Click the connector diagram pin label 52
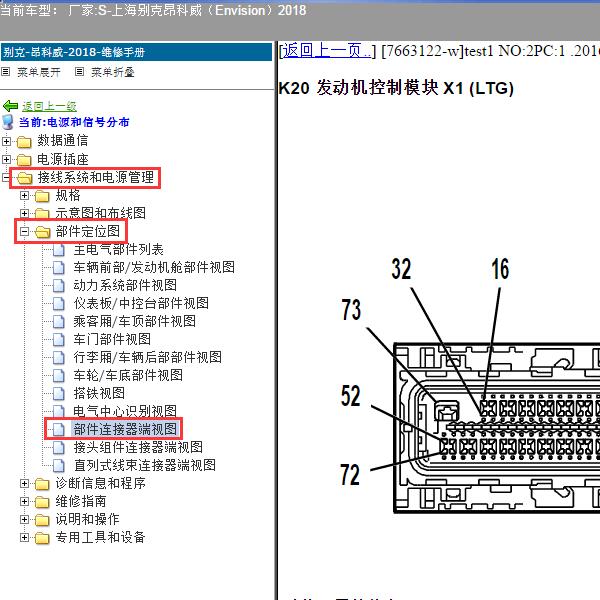This screenshot has height=600, width=600. [x=350, y=396]
